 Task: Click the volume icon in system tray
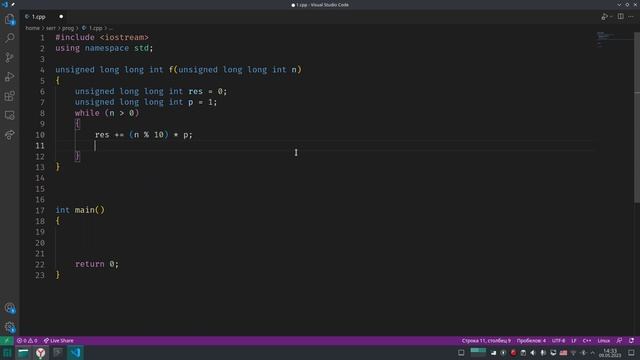click(x=533, y=353)
